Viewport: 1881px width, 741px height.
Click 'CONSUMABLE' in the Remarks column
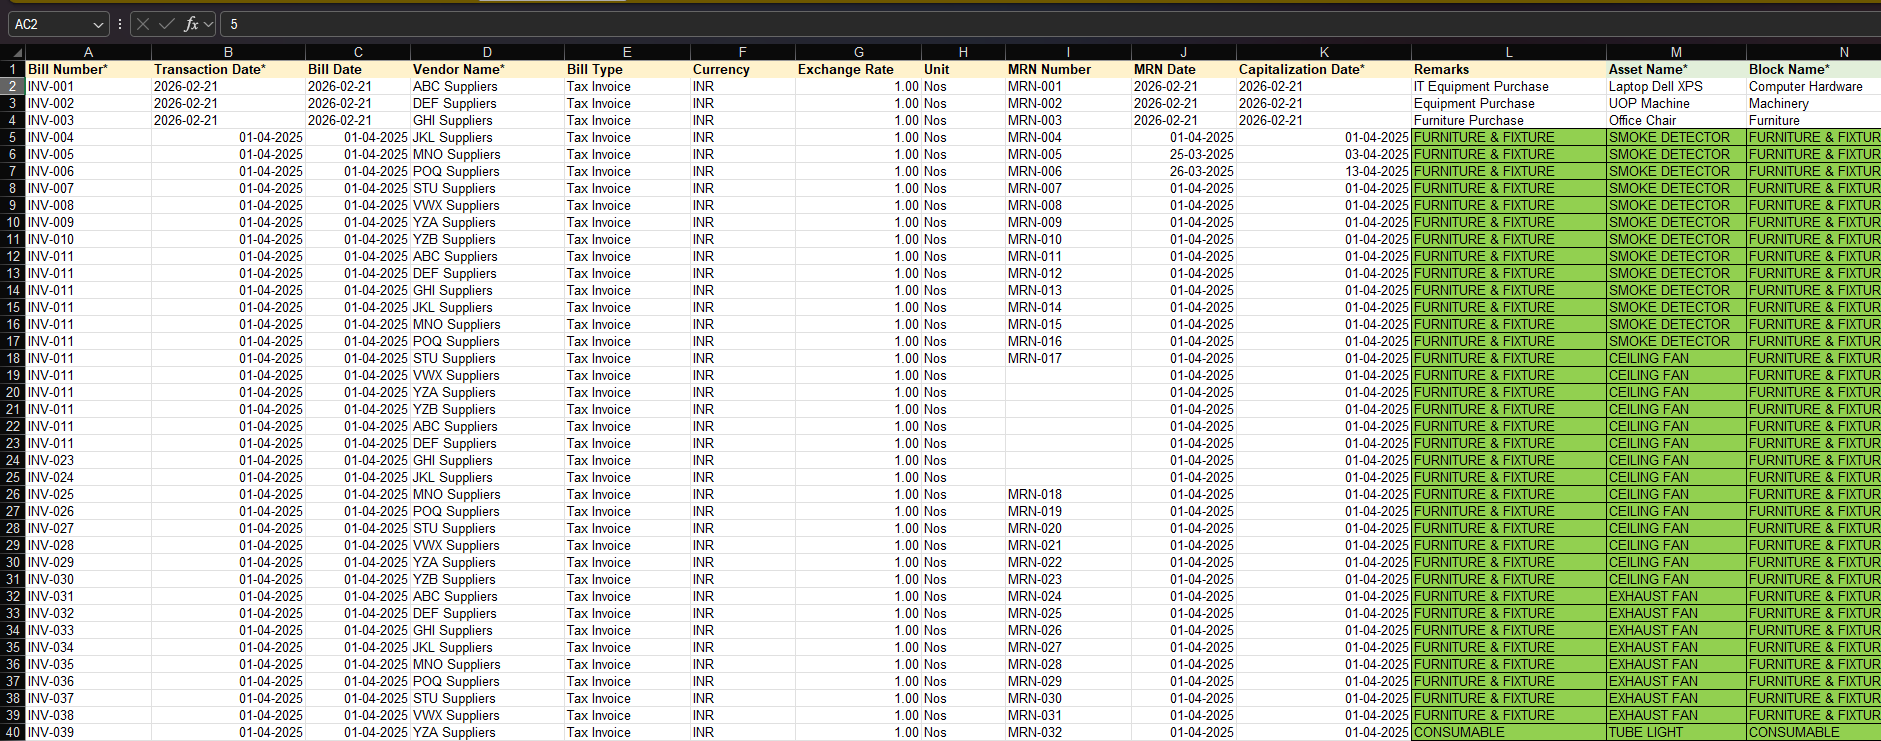[x=1509, y=732]
